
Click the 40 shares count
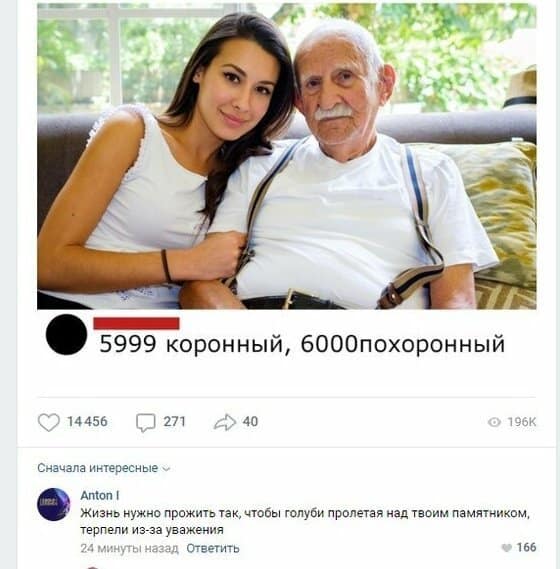[x=250, y=422]
